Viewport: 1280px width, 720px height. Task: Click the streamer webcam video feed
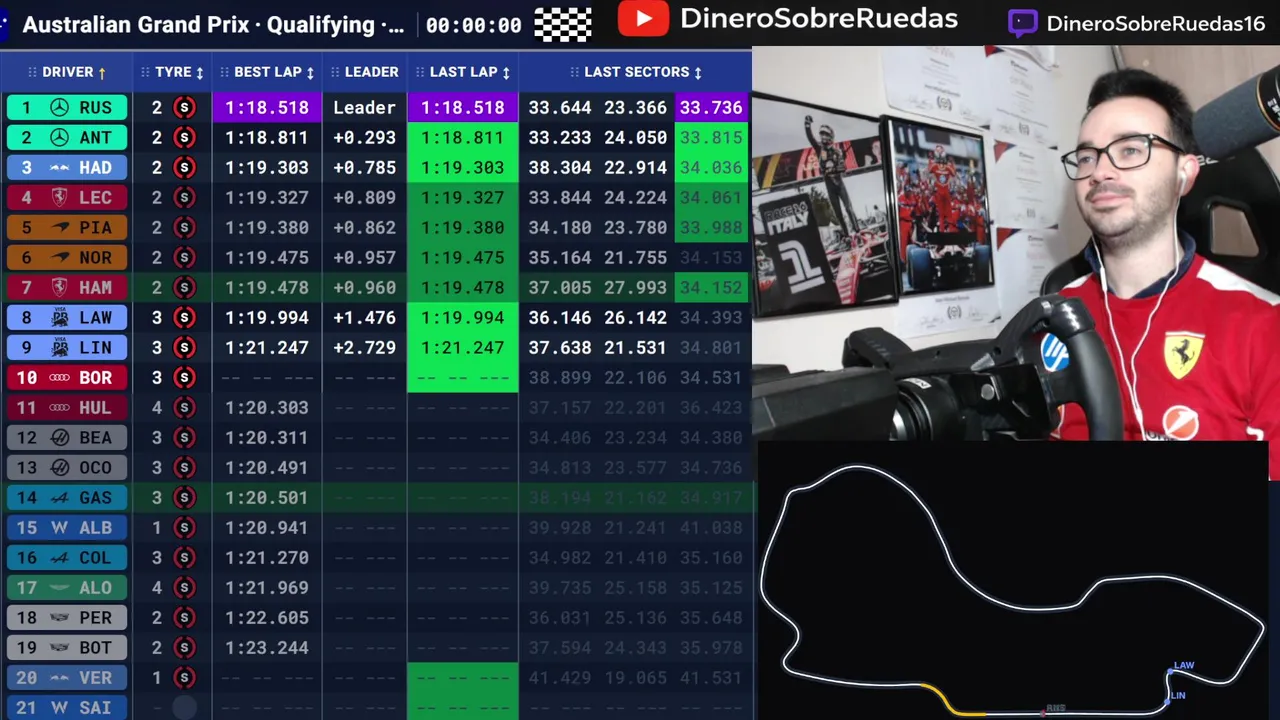coord(1016,243)
